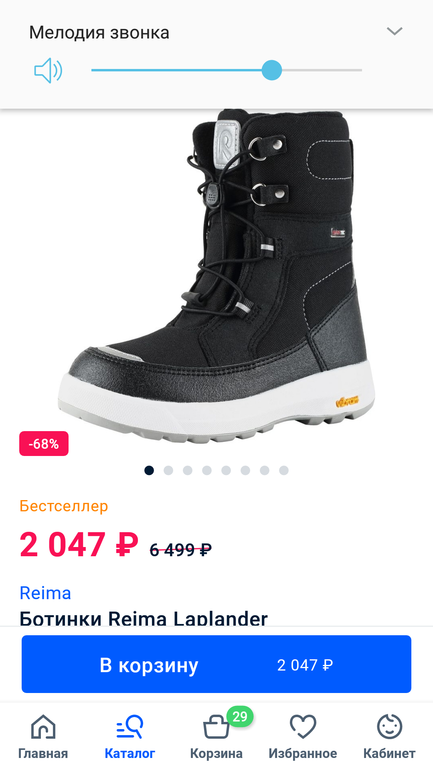Open the Каталог search tab
Image resolution: width=433 pixels, height=770 pixels.
[130, 737]
